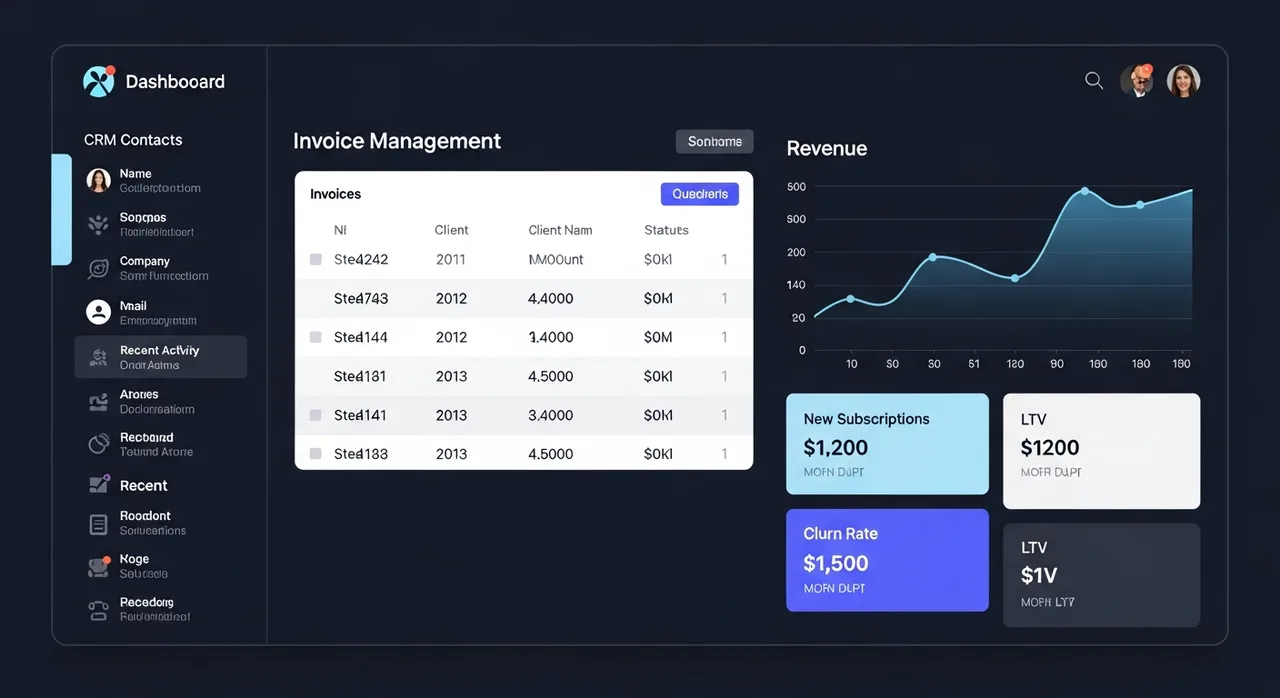
Task: Click the Recent section icon
Action: [x=98, y=485]
